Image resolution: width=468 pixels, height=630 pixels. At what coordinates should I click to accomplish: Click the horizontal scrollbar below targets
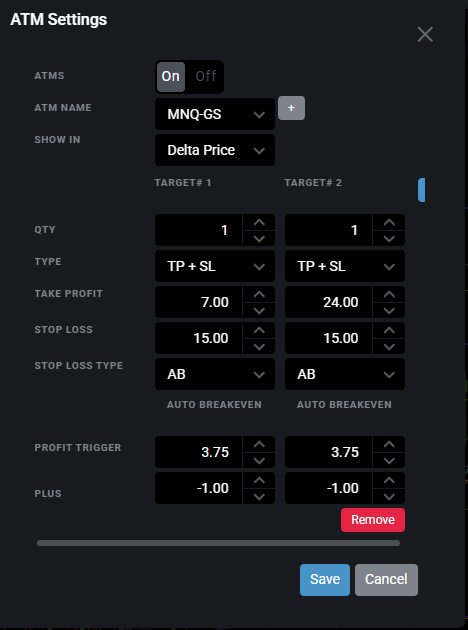219,543
